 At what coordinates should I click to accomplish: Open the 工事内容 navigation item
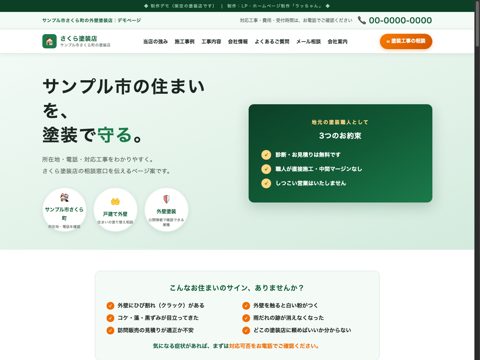[x=211, y=42]
